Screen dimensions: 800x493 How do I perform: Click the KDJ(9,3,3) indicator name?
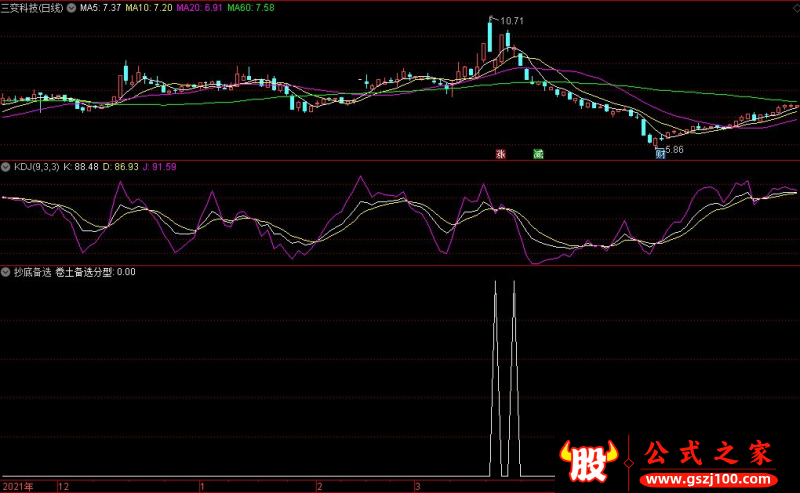pyautogui.click(x=36, y=167)
